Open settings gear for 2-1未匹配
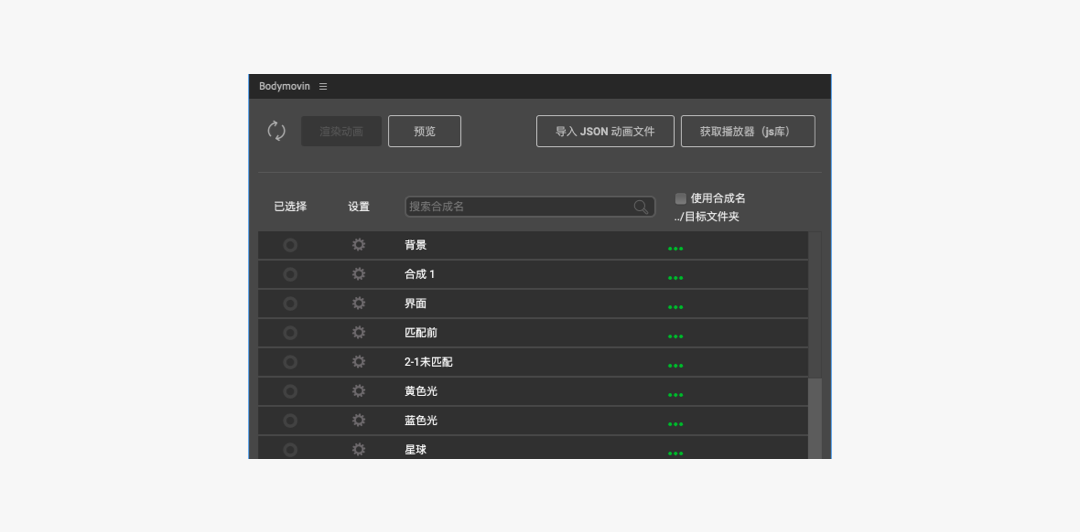 [x=358, y=362]
